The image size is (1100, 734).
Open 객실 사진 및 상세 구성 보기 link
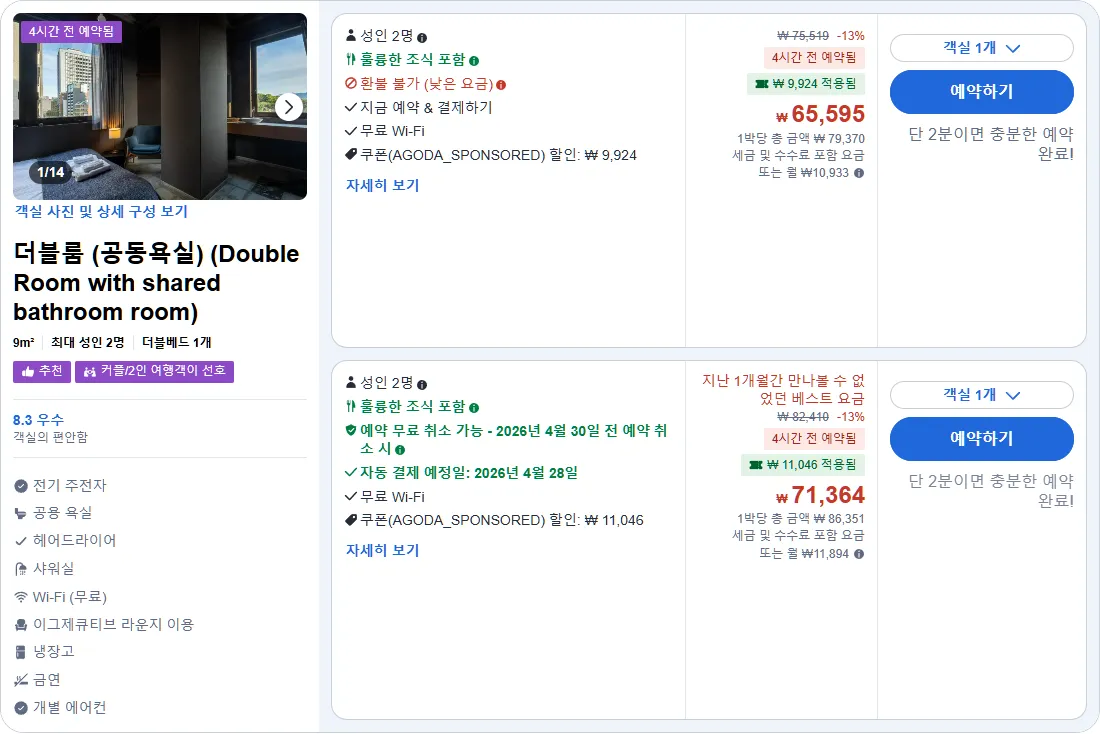[101, 211]
